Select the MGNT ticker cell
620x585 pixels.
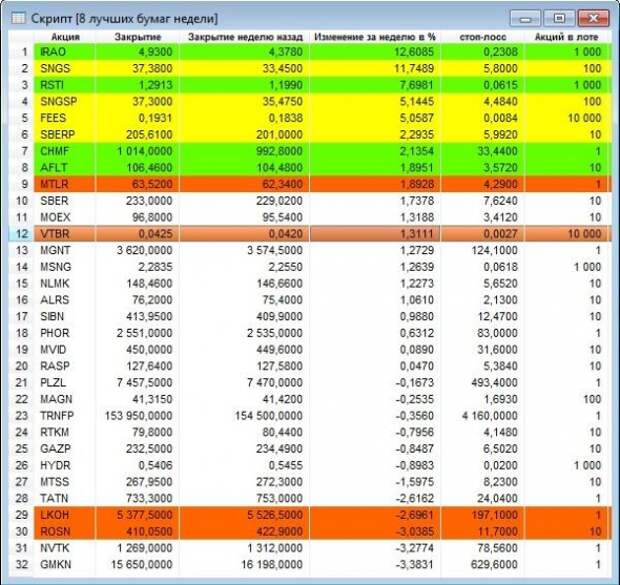point(65,250)
